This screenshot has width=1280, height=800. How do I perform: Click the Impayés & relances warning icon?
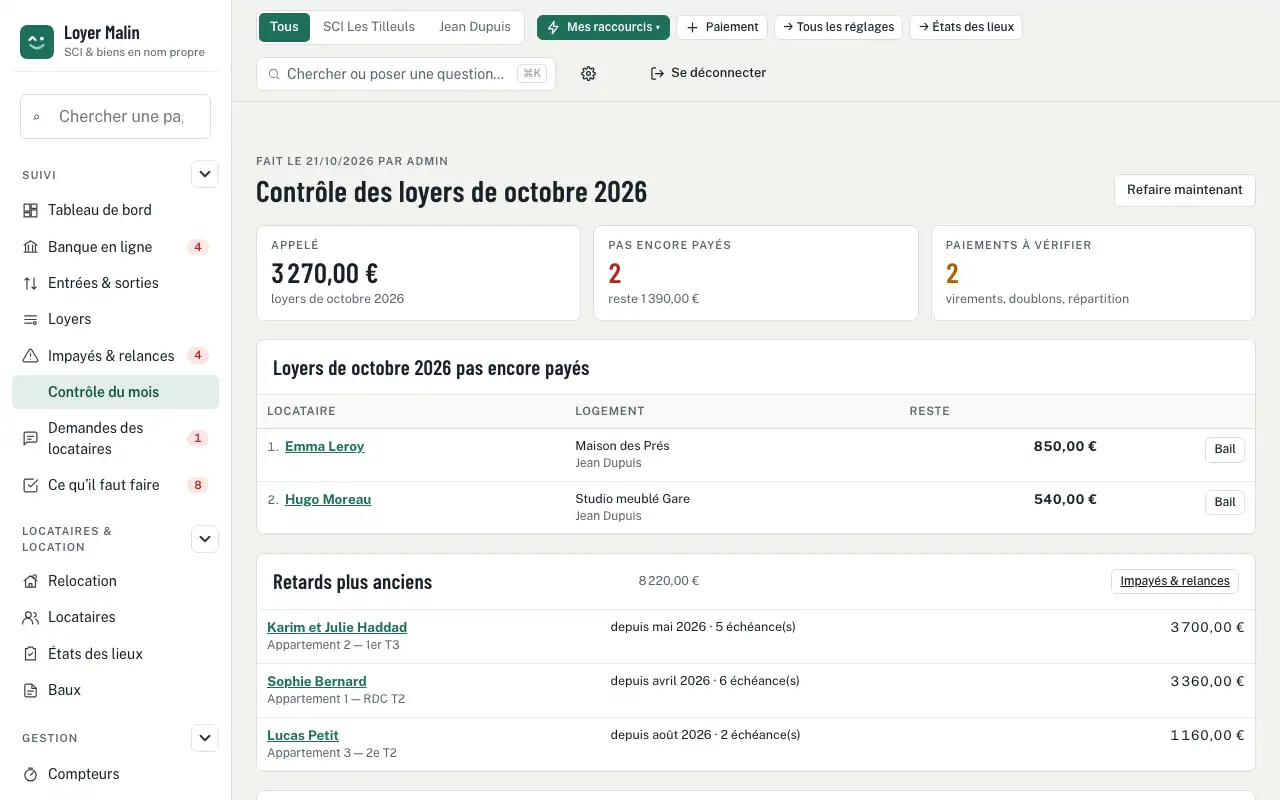point(31,356)
